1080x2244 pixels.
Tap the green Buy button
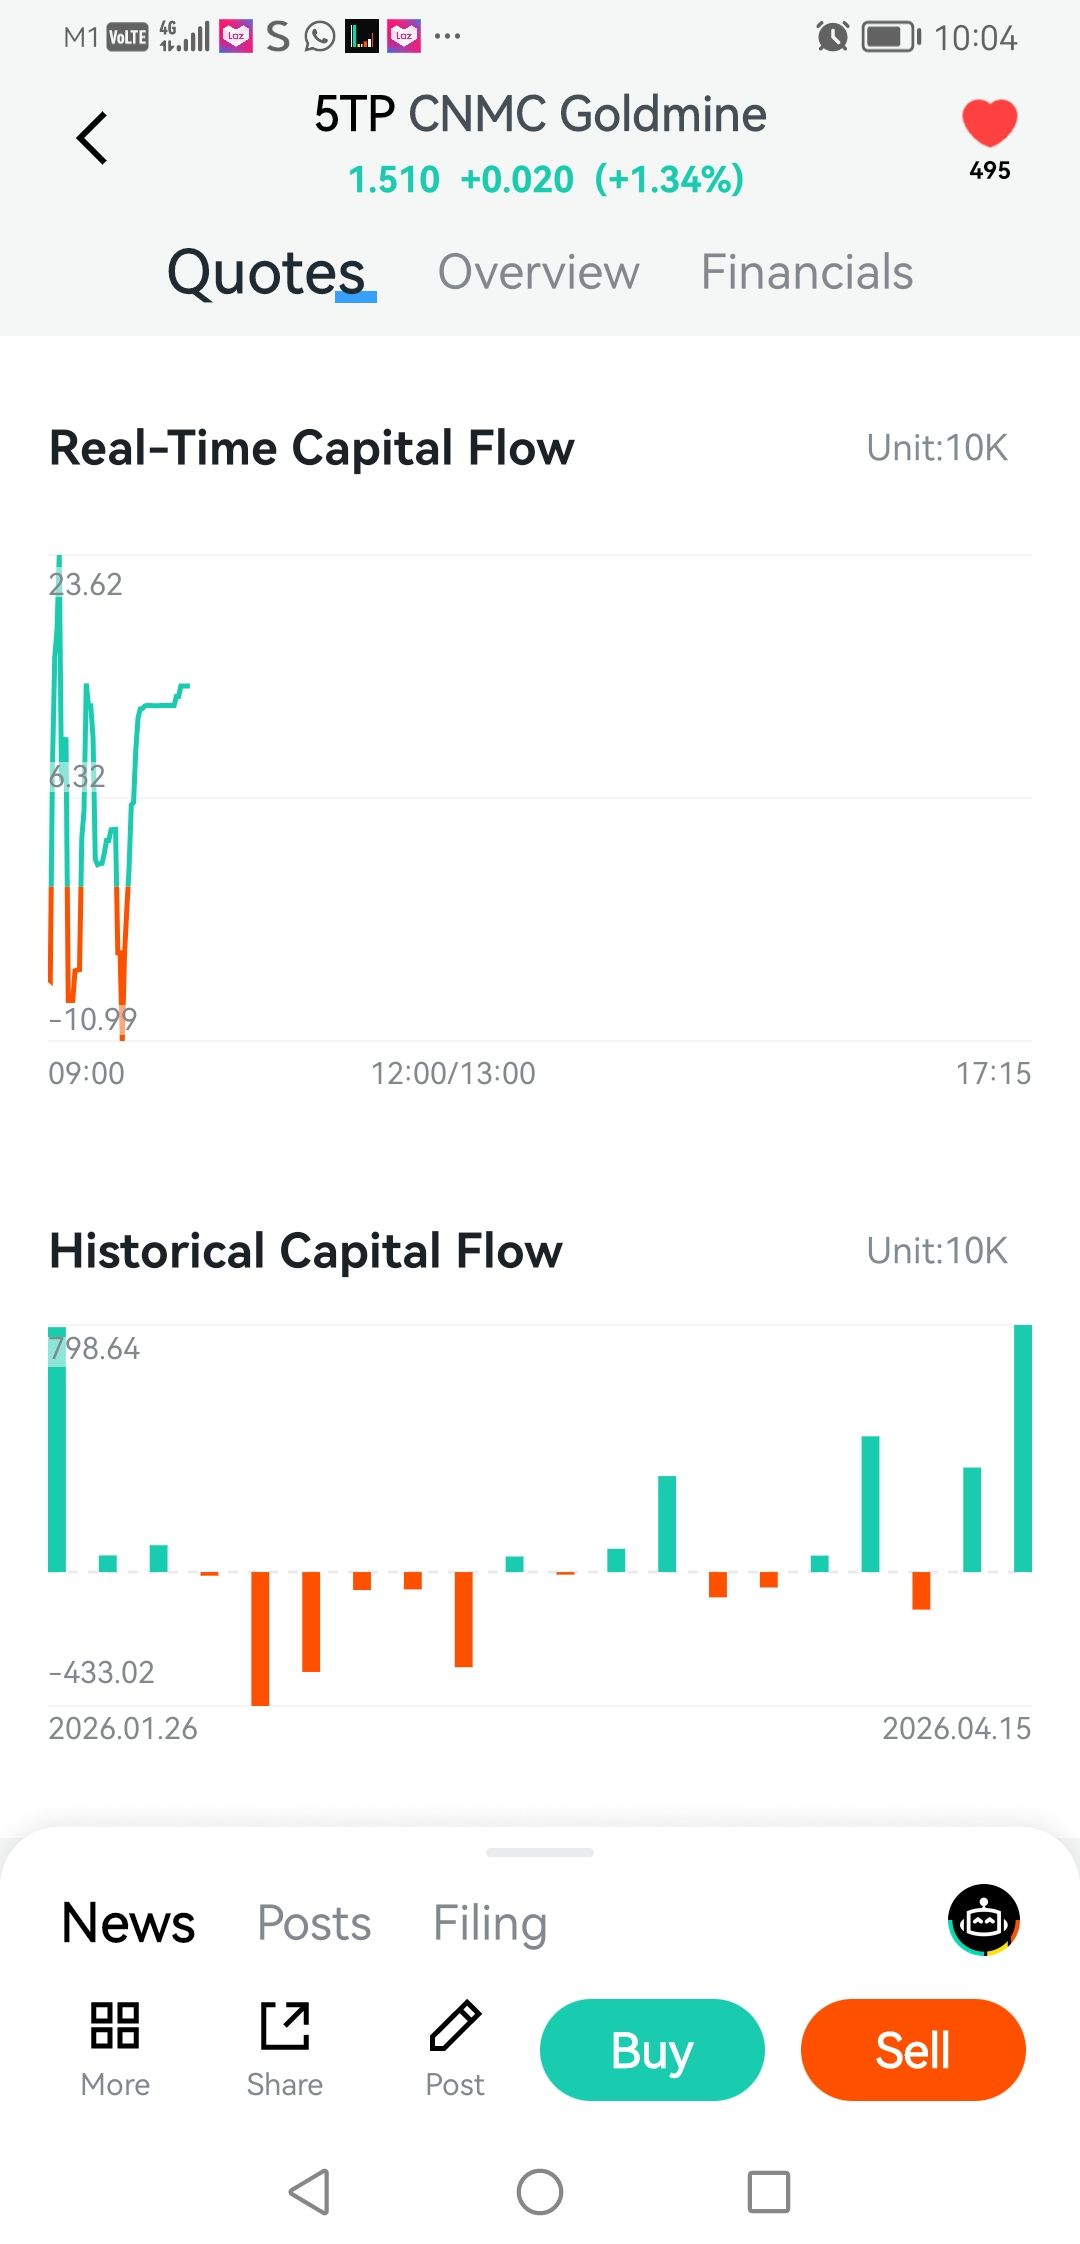(x=652, y=2050)
